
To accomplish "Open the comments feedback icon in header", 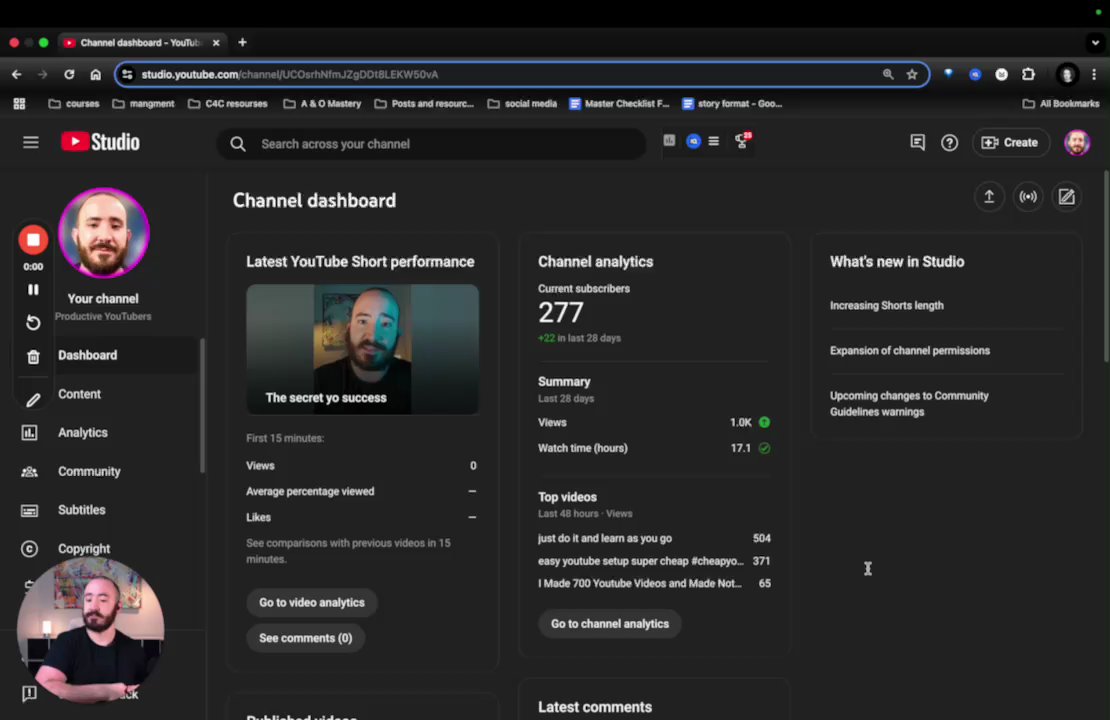I will tap(917, 143).
